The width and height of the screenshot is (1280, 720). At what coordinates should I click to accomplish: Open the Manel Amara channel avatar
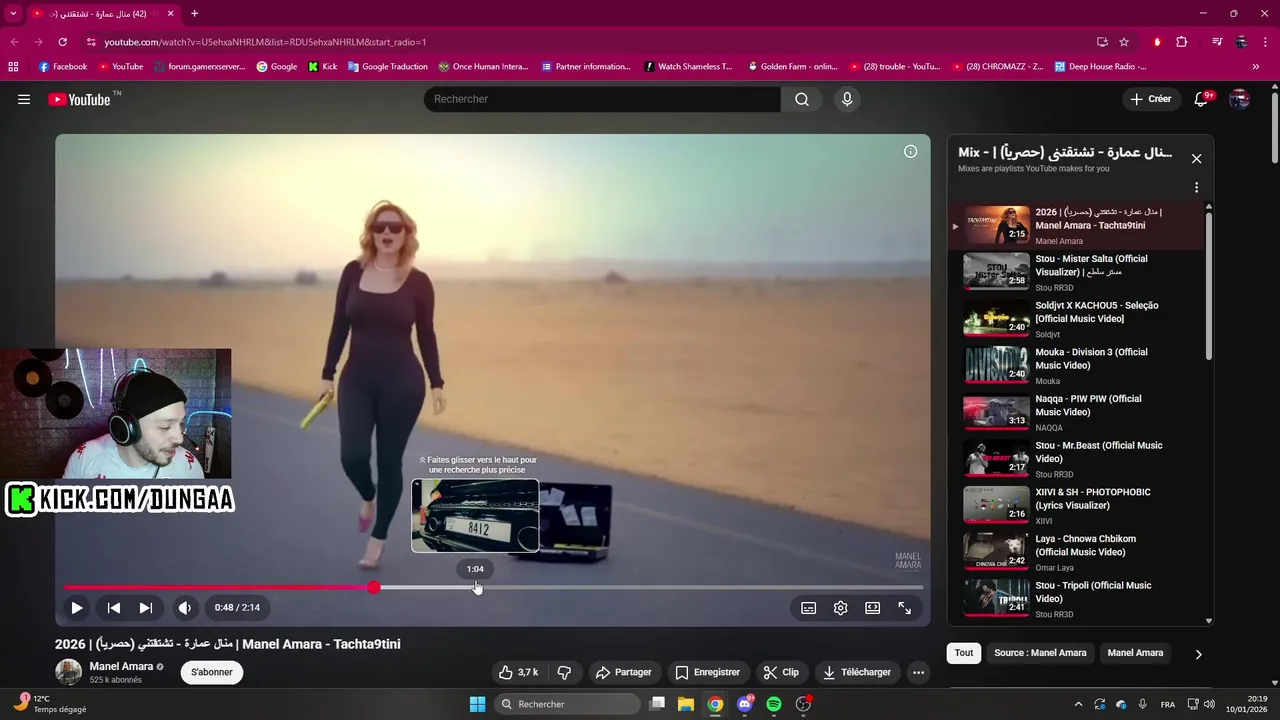coord(68,672)
